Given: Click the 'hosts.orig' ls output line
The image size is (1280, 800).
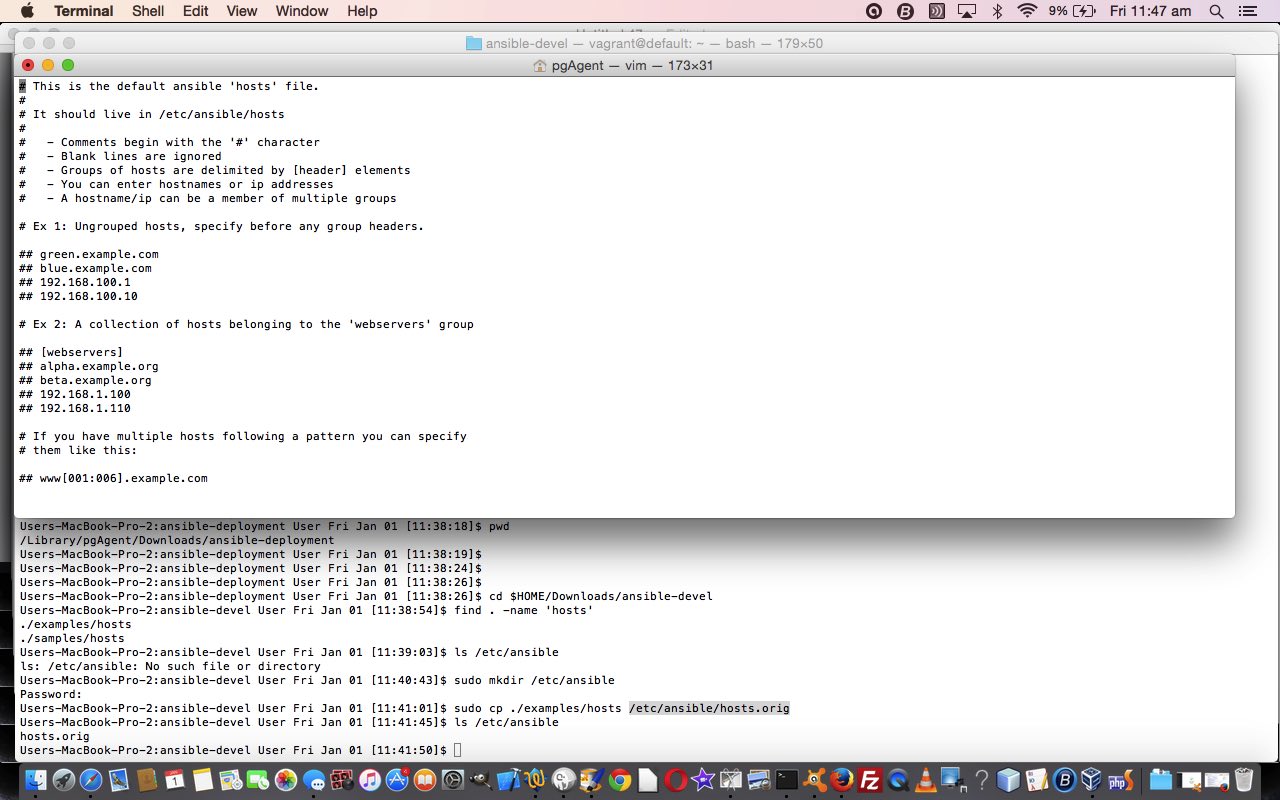Looking at the screenshot, I should pyautogui.click(x=54, y=736).
